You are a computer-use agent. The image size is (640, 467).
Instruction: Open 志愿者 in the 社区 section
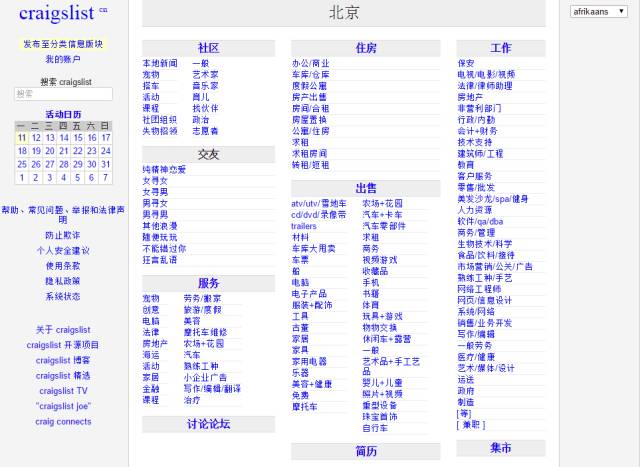click(205, 131)
